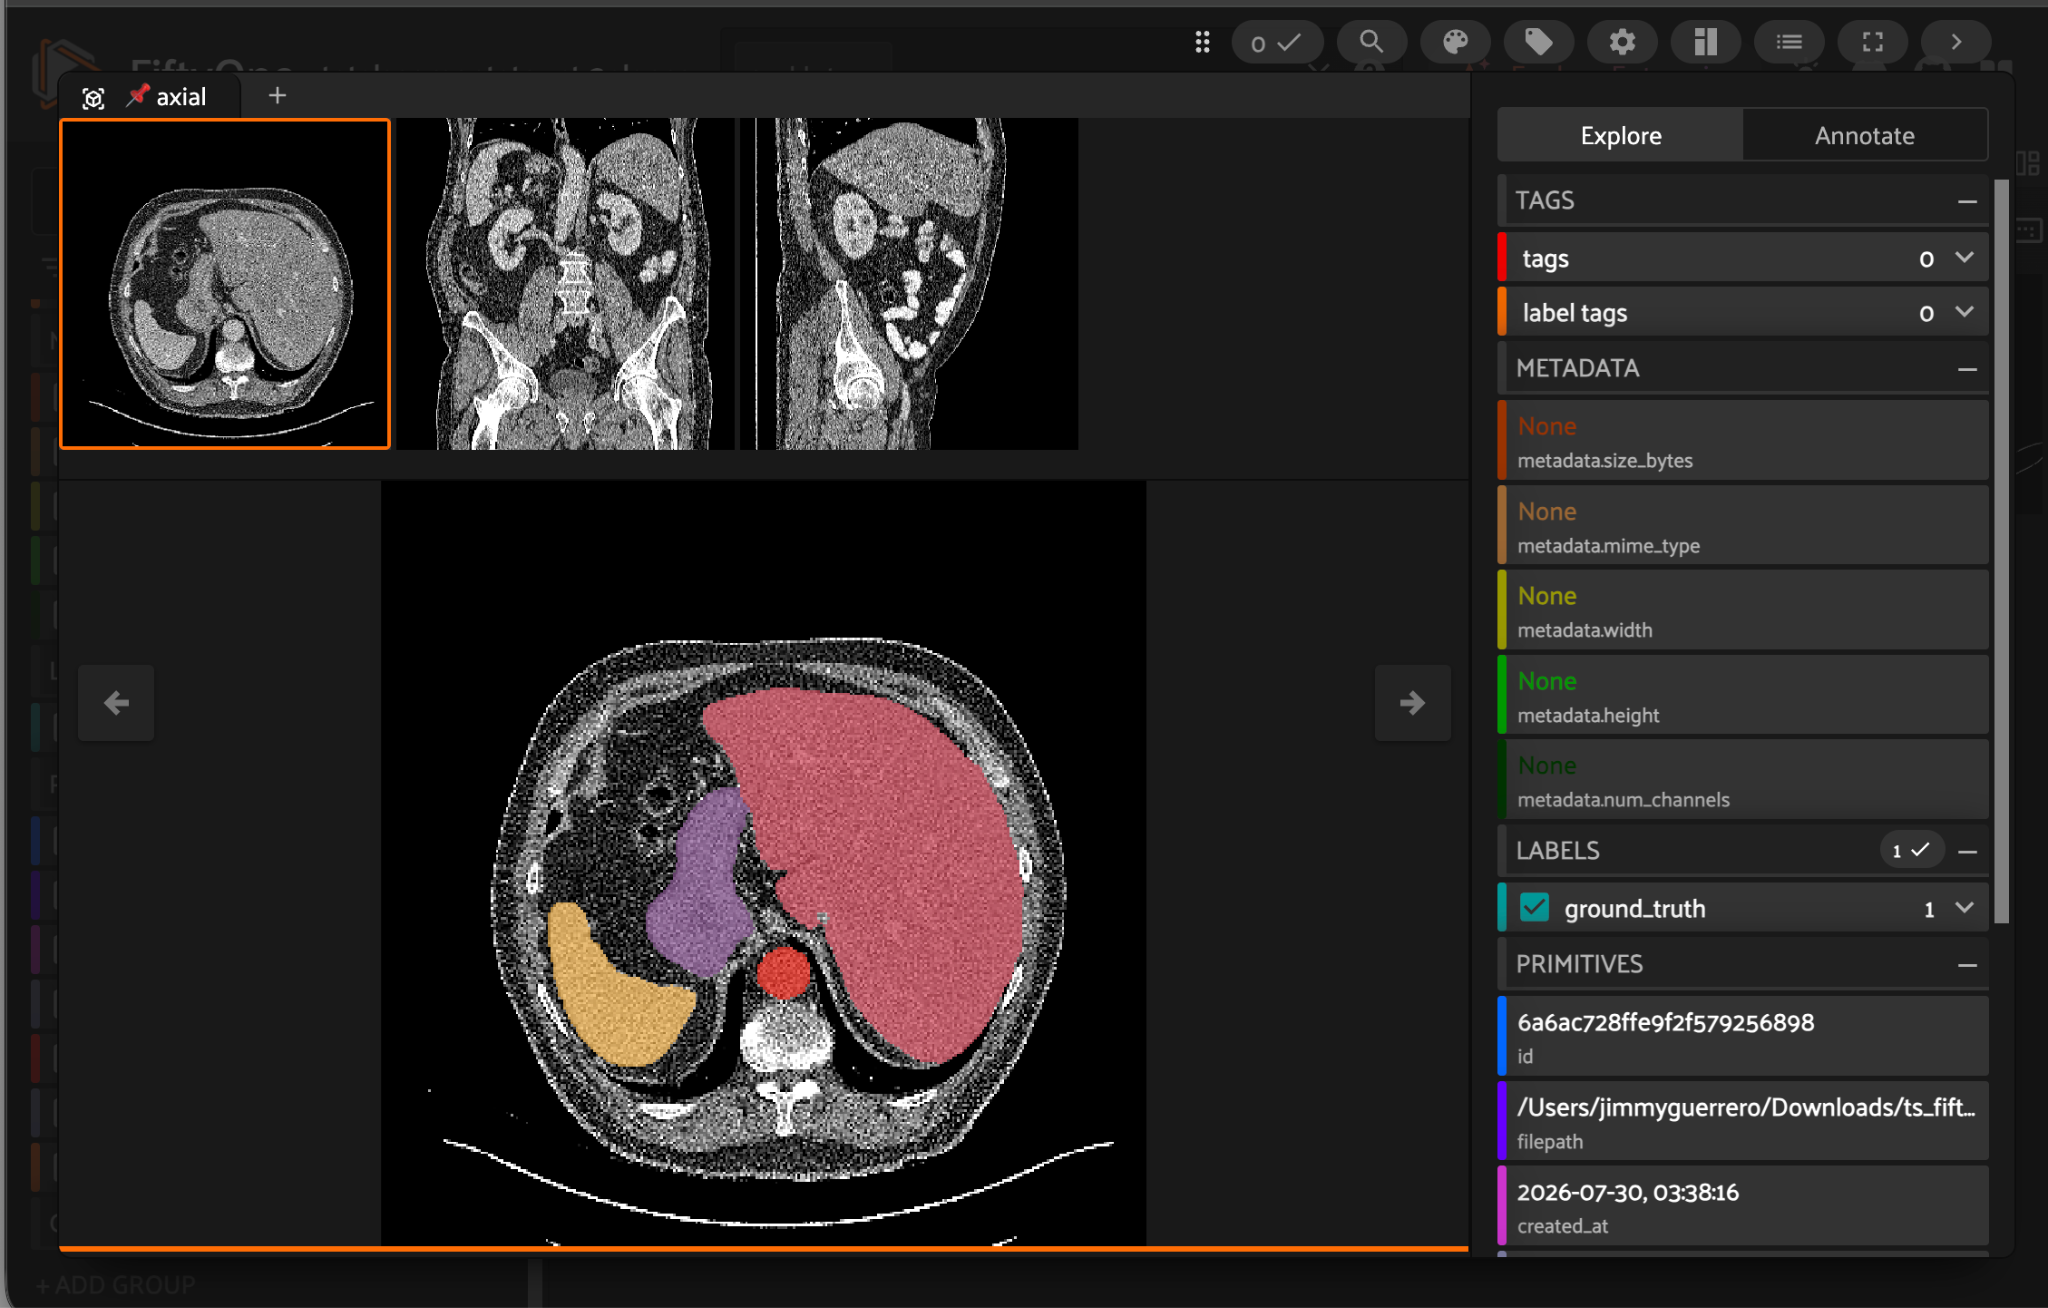Click the red aorta segmentation mask

coord(783,972)
